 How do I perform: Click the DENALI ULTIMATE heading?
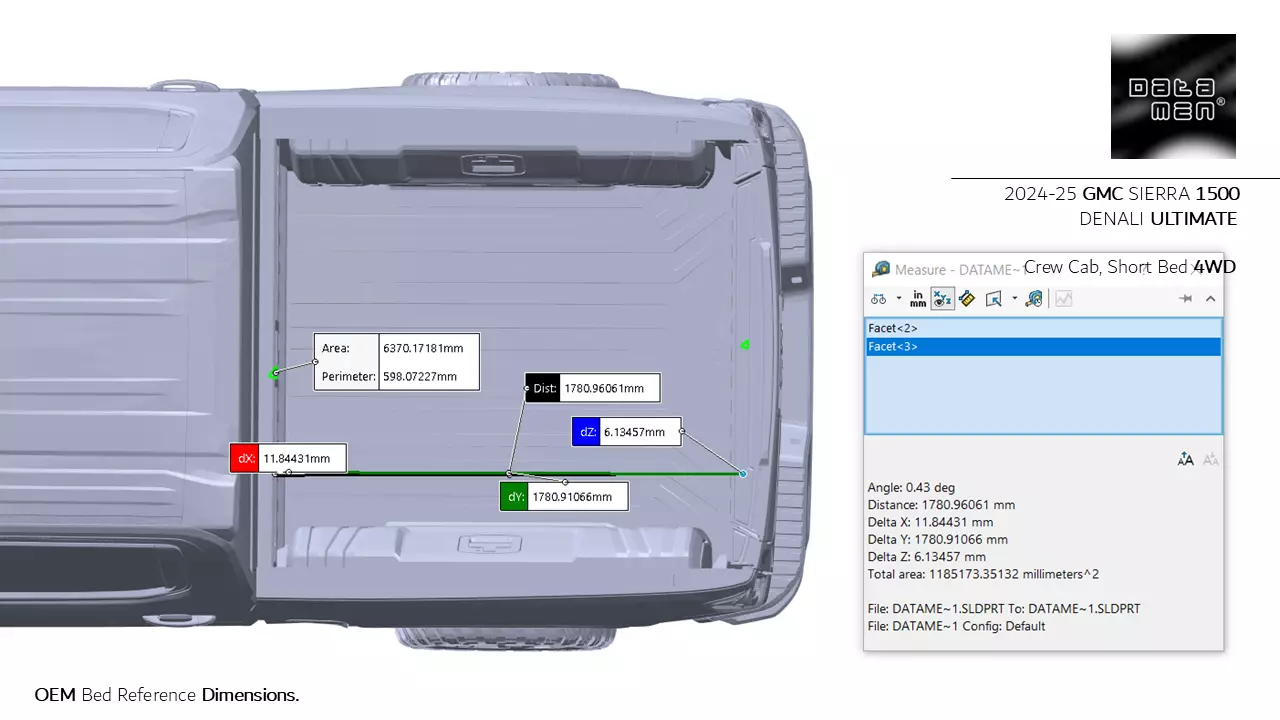pos(1158,218)
